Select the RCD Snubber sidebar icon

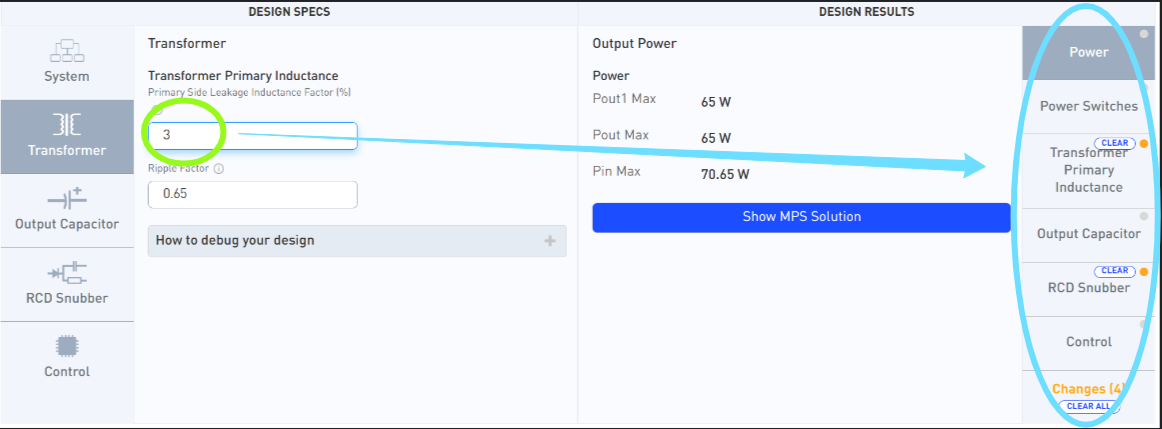(67, 272)
